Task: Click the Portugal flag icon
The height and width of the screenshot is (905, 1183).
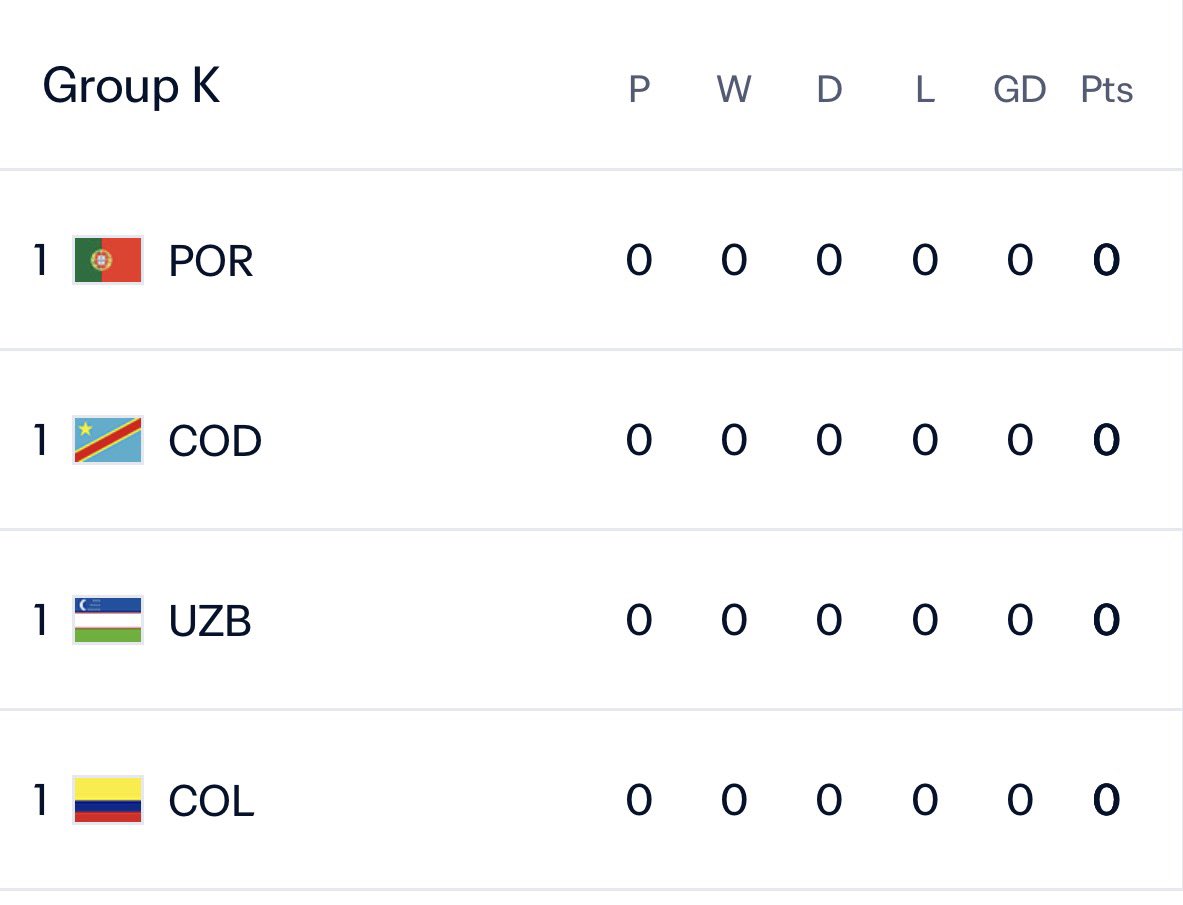Action: pyautogui.click(x=108, y=260)
